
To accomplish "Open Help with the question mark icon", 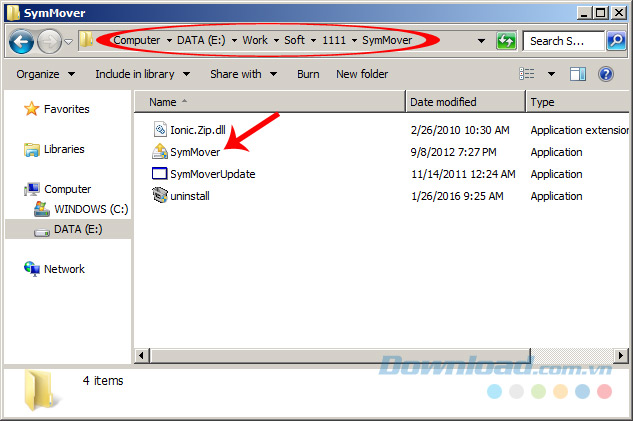I will [606, 74].
